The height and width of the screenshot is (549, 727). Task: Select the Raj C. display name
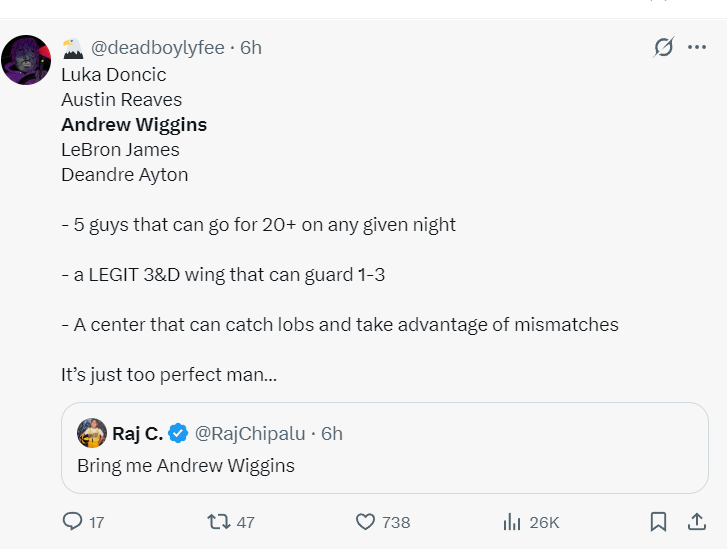[138, 433]
